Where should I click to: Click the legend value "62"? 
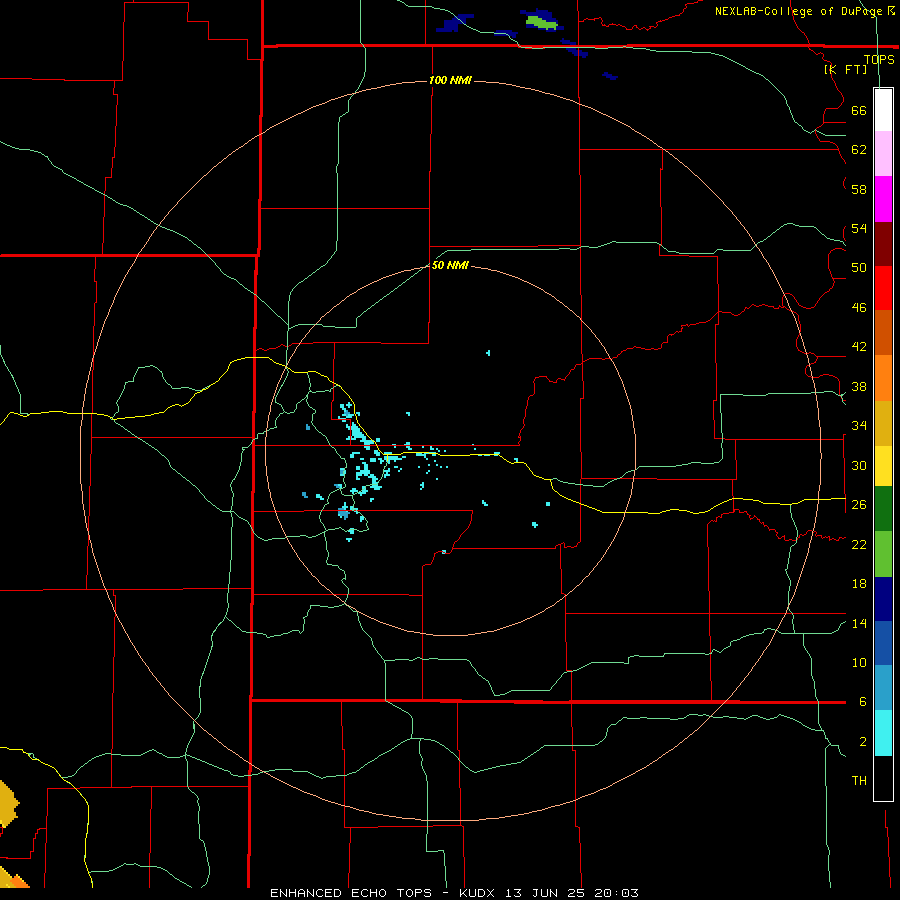pos(859,150)
